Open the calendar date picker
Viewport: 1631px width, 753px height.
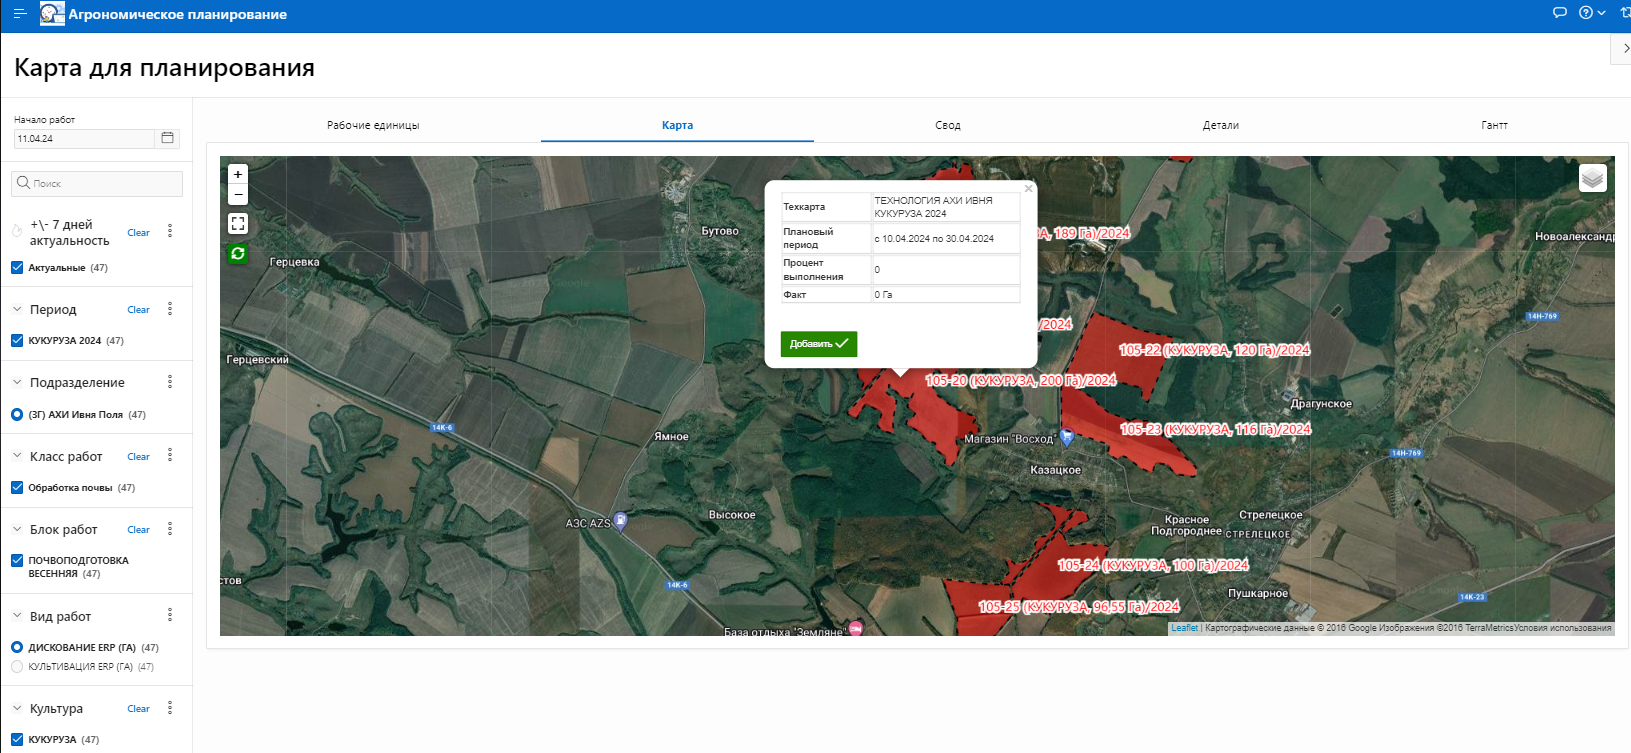point(167,138)
